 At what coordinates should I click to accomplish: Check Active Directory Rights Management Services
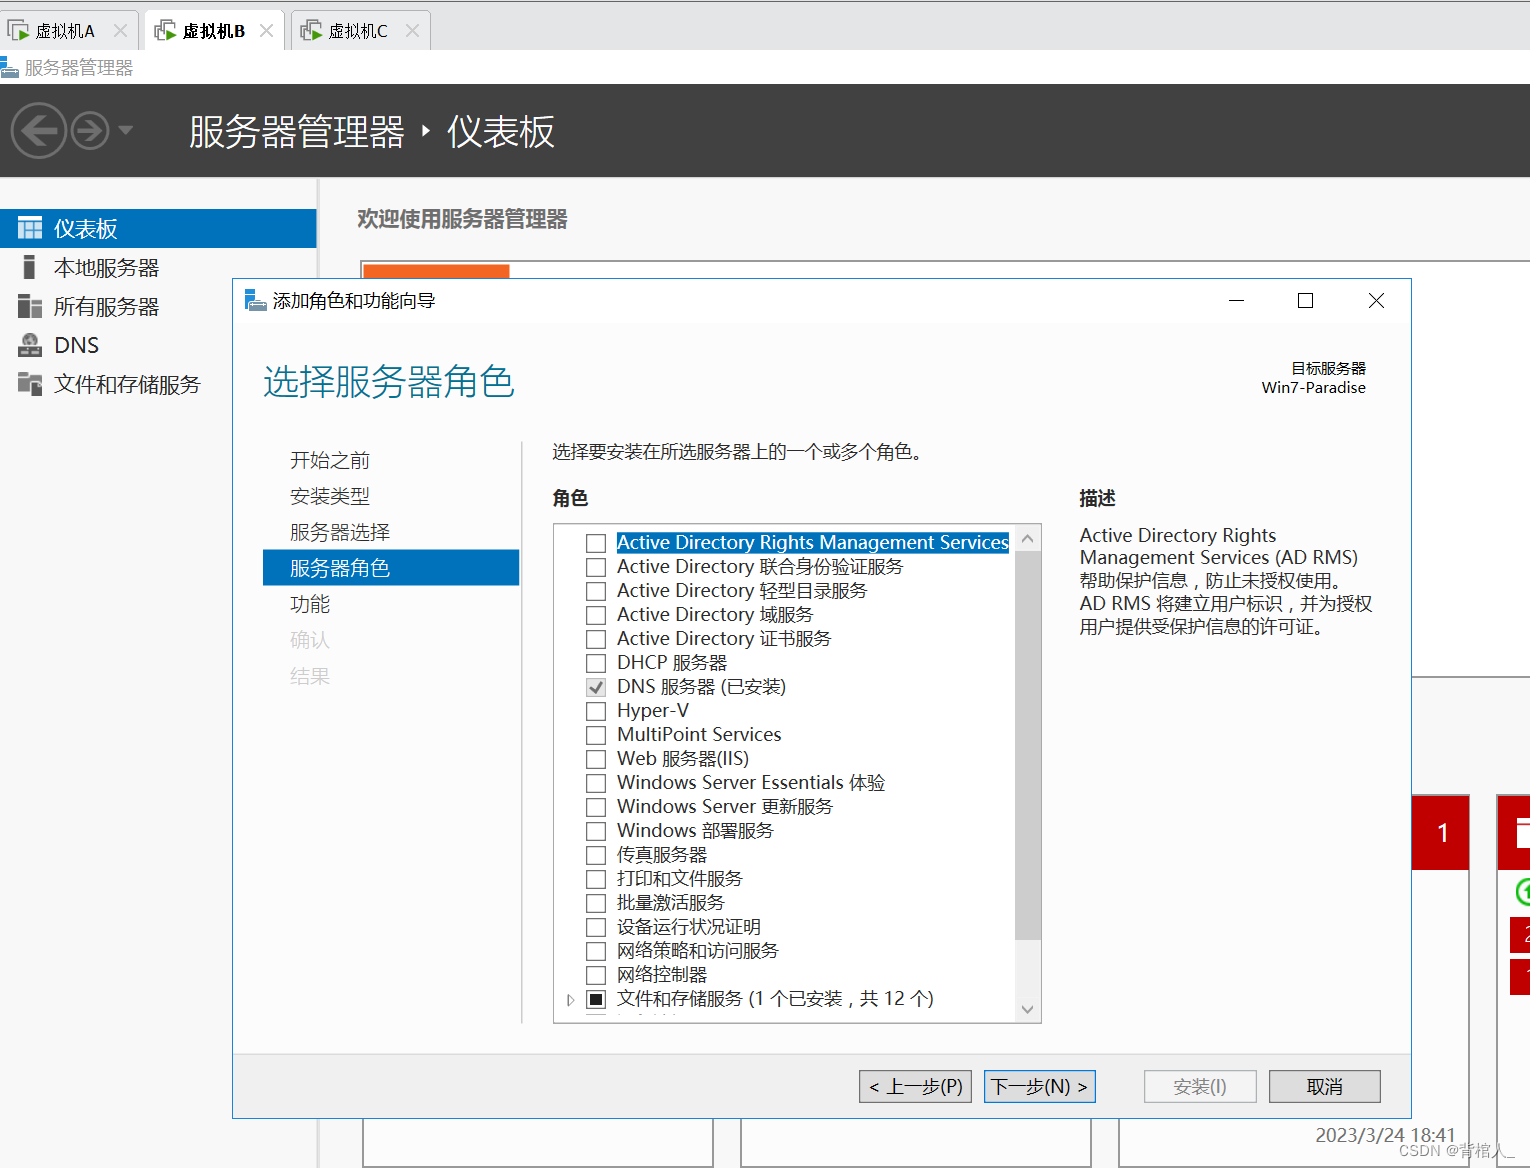coord(596,543)
